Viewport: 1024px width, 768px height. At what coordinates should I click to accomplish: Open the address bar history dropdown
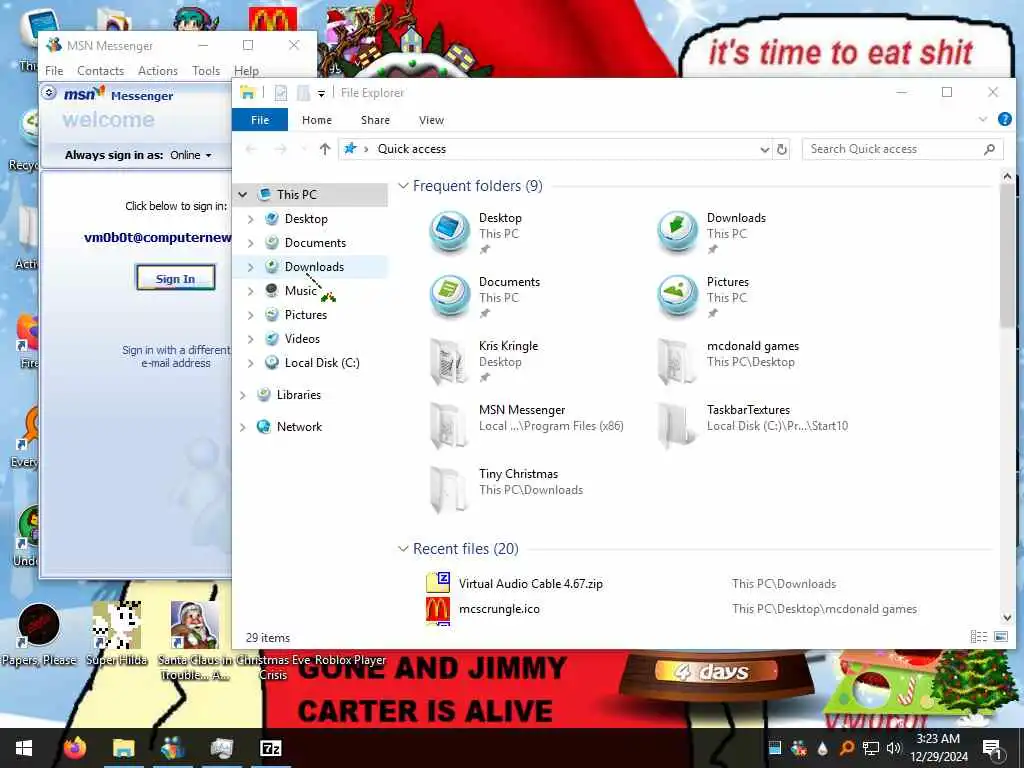pos(764,149)
